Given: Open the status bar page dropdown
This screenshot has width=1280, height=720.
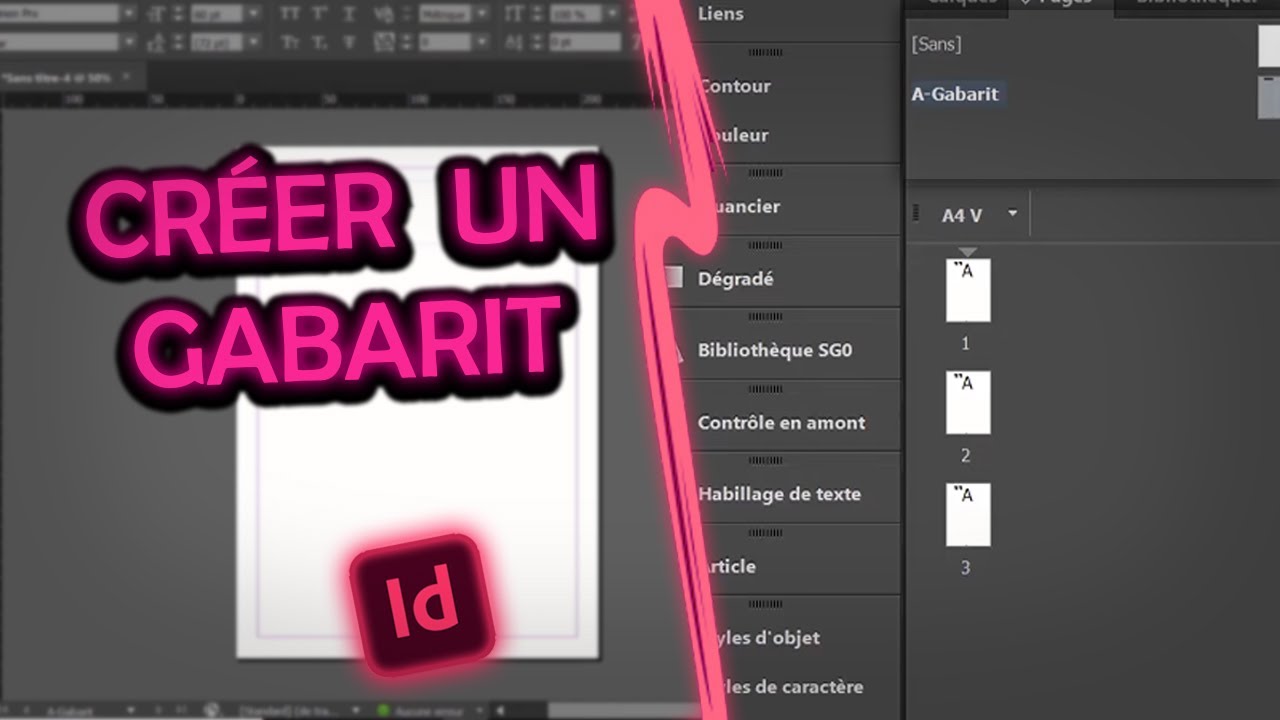Looking at the screenshot, I should pos(131,711).
